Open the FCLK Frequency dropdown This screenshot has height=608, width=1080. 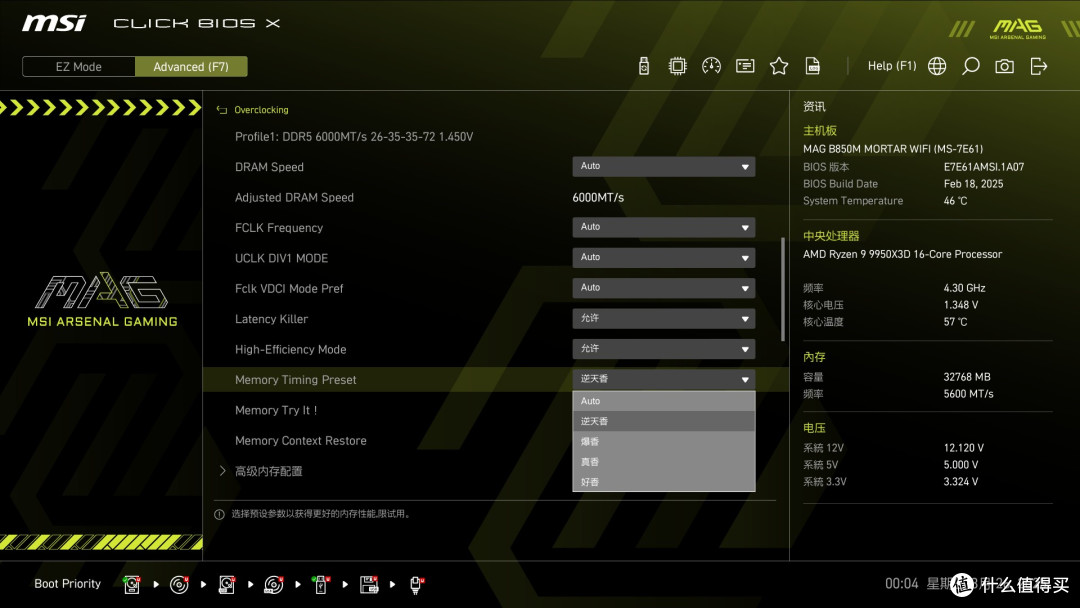click(663, 227)
